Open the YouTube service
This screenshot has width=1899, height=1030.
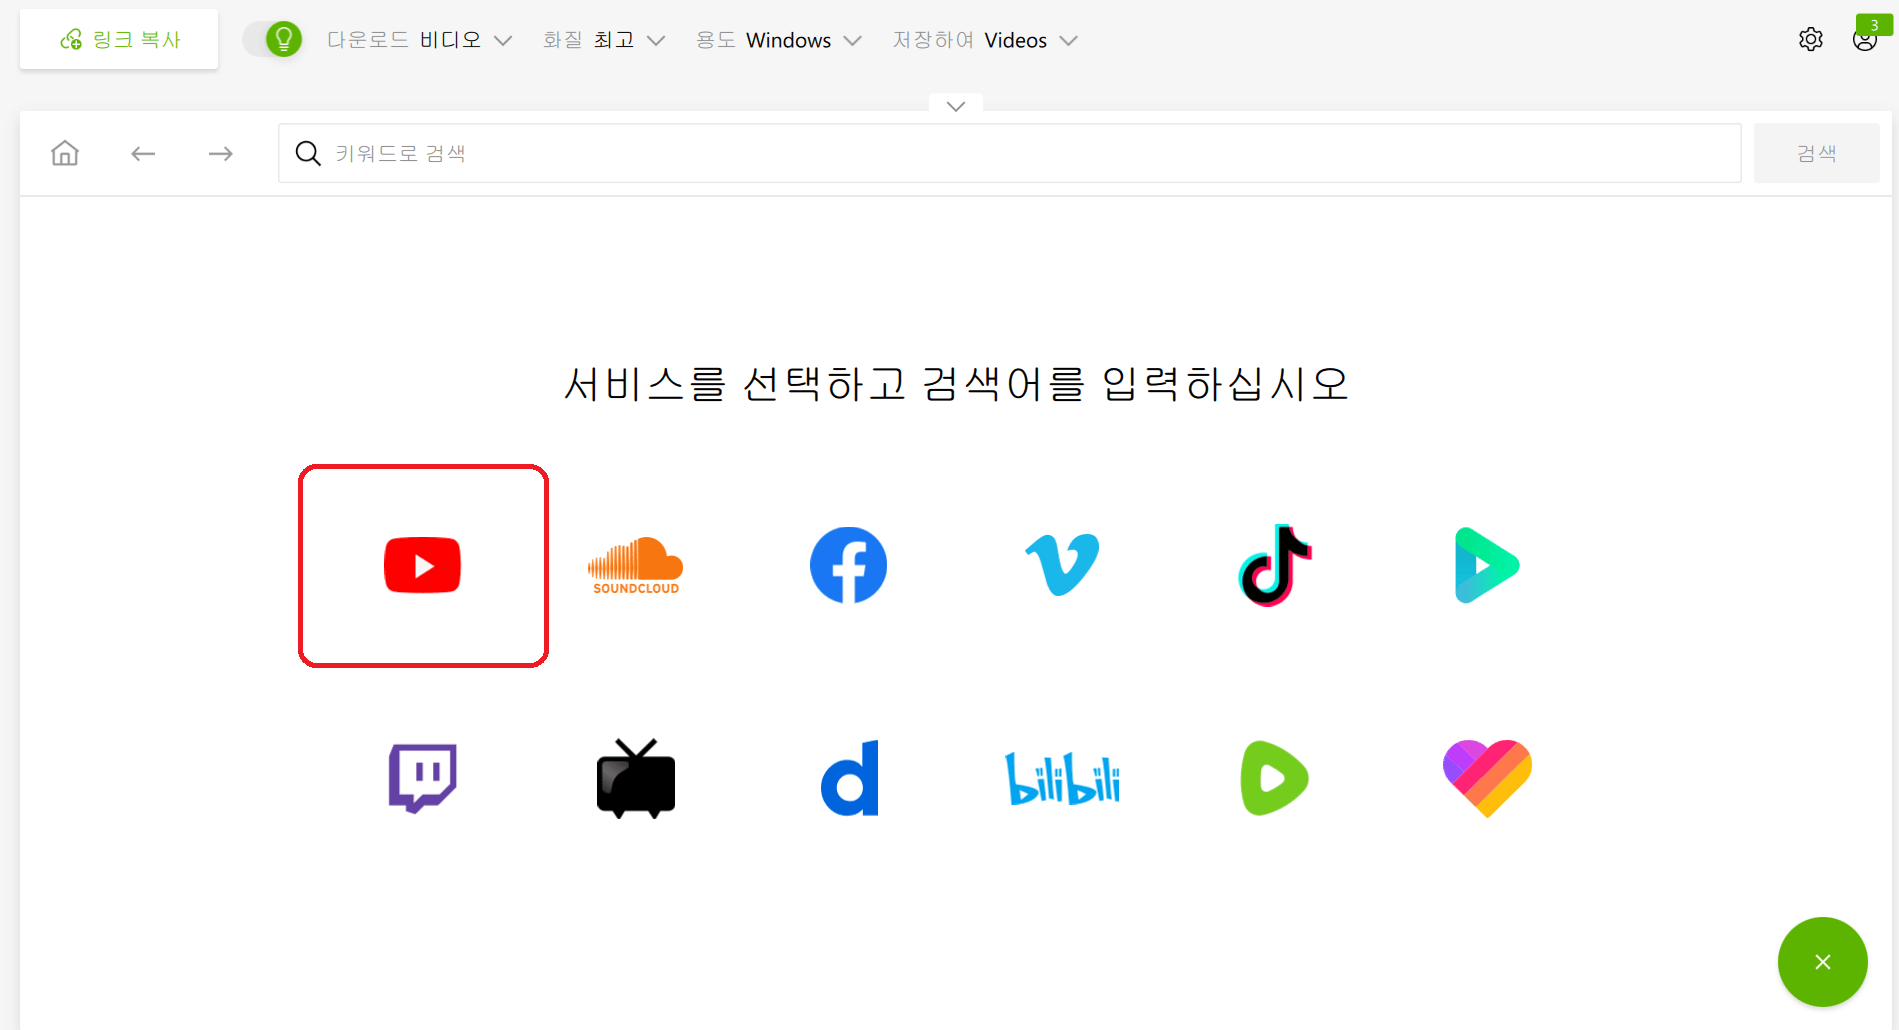click(x=423, y=565)
